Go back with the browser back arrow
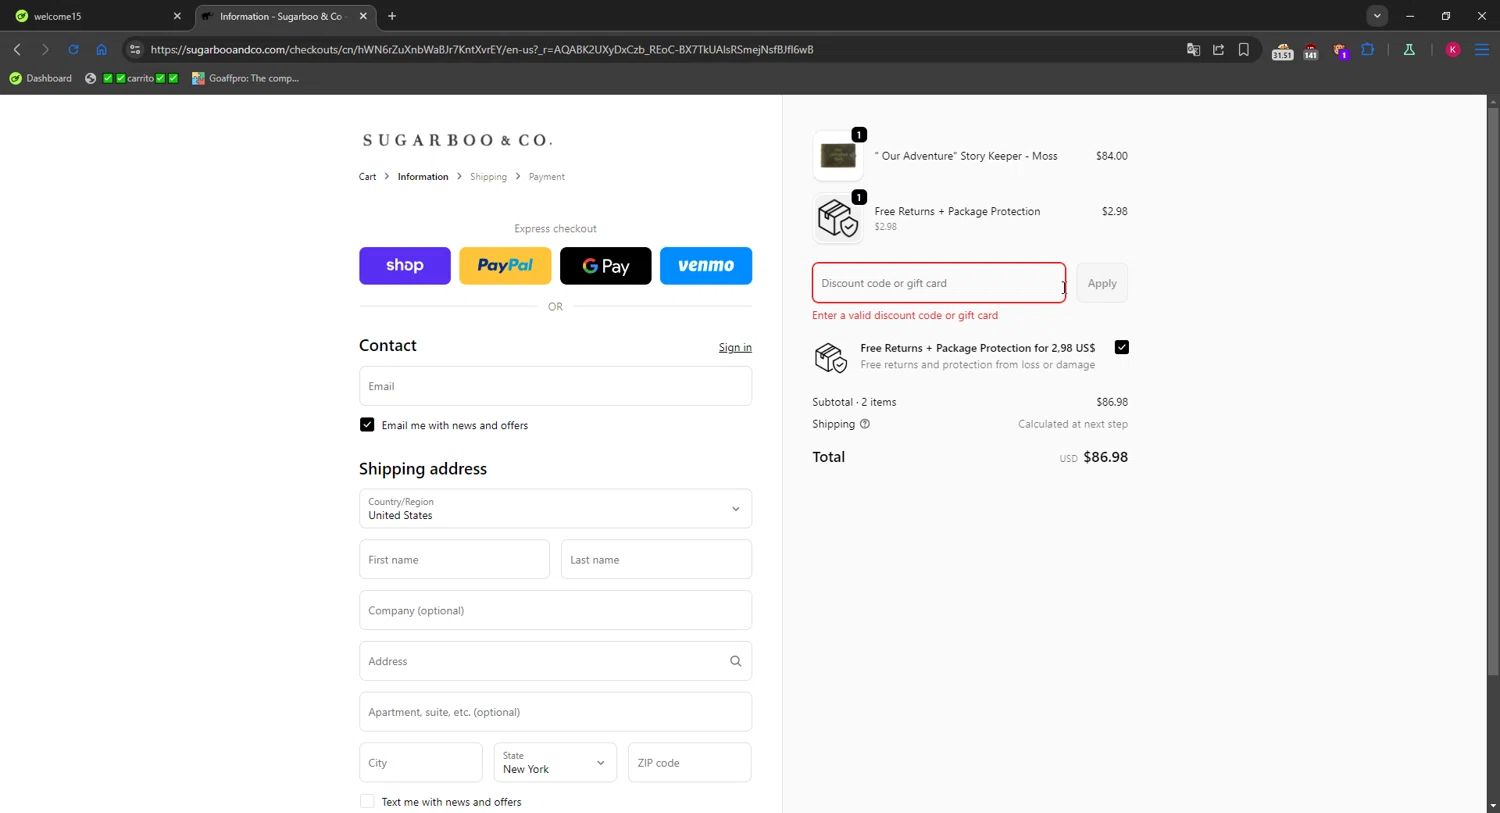1500x813 pixels. tap(17, 49)
